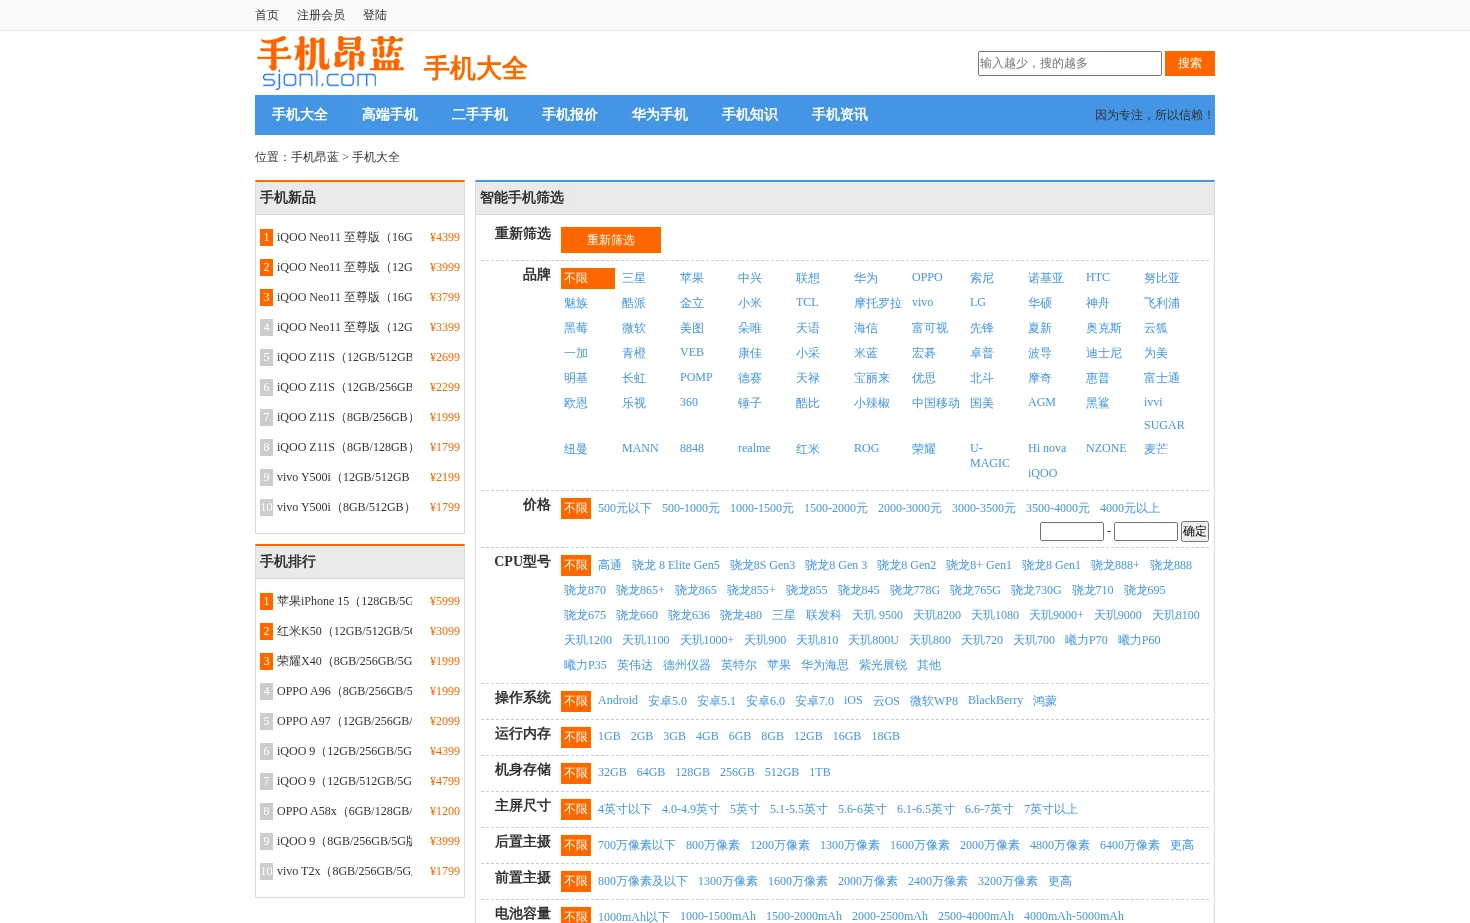This screenshot has width=1470, height=923.
Task: Pick 3200万像素 under 前置主摄
Action: coord(1008,881)
